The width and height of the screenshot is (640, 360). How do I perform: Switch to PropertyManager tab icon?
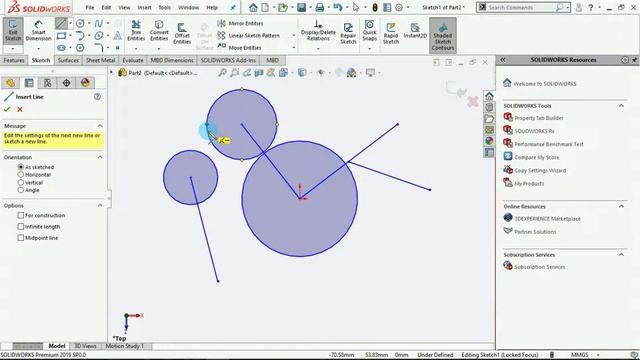[x=29, y=83]
